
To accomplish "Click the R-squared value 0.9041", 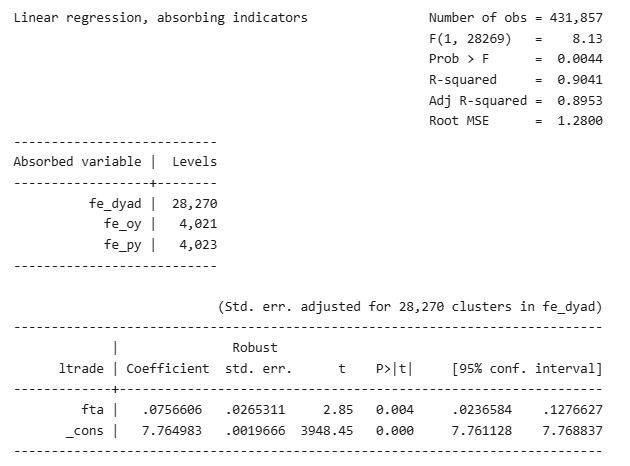I will coord(580,80).
